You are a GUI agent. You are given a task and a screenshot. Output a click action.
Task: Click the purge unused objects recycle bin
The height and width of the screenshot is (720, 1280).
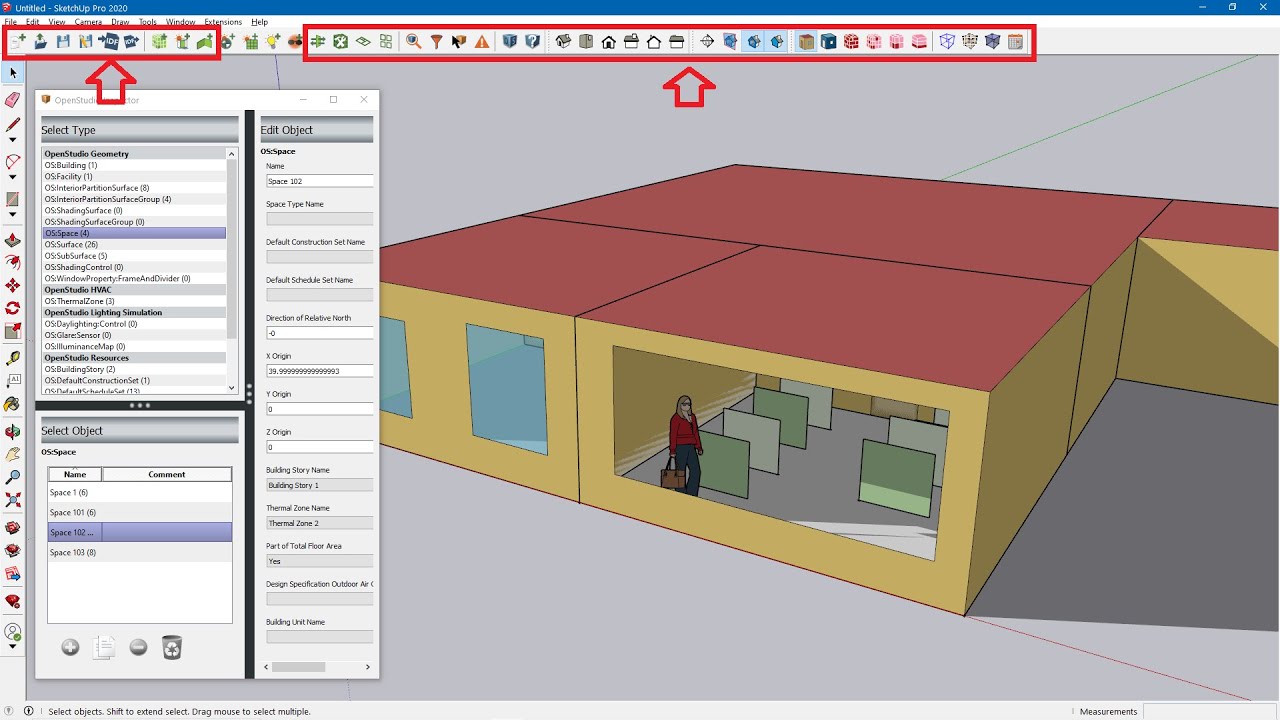(x=172, y=647)
